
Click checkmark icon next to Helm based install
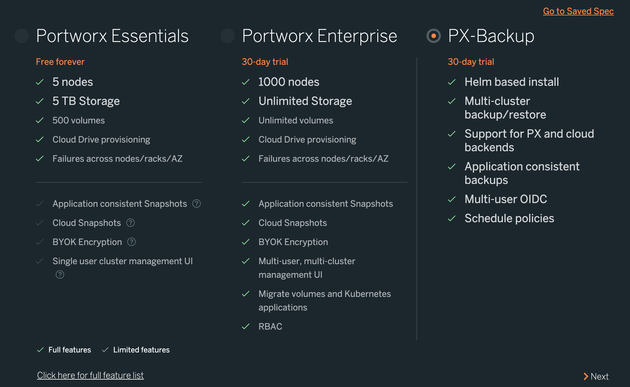pos(452,82)
